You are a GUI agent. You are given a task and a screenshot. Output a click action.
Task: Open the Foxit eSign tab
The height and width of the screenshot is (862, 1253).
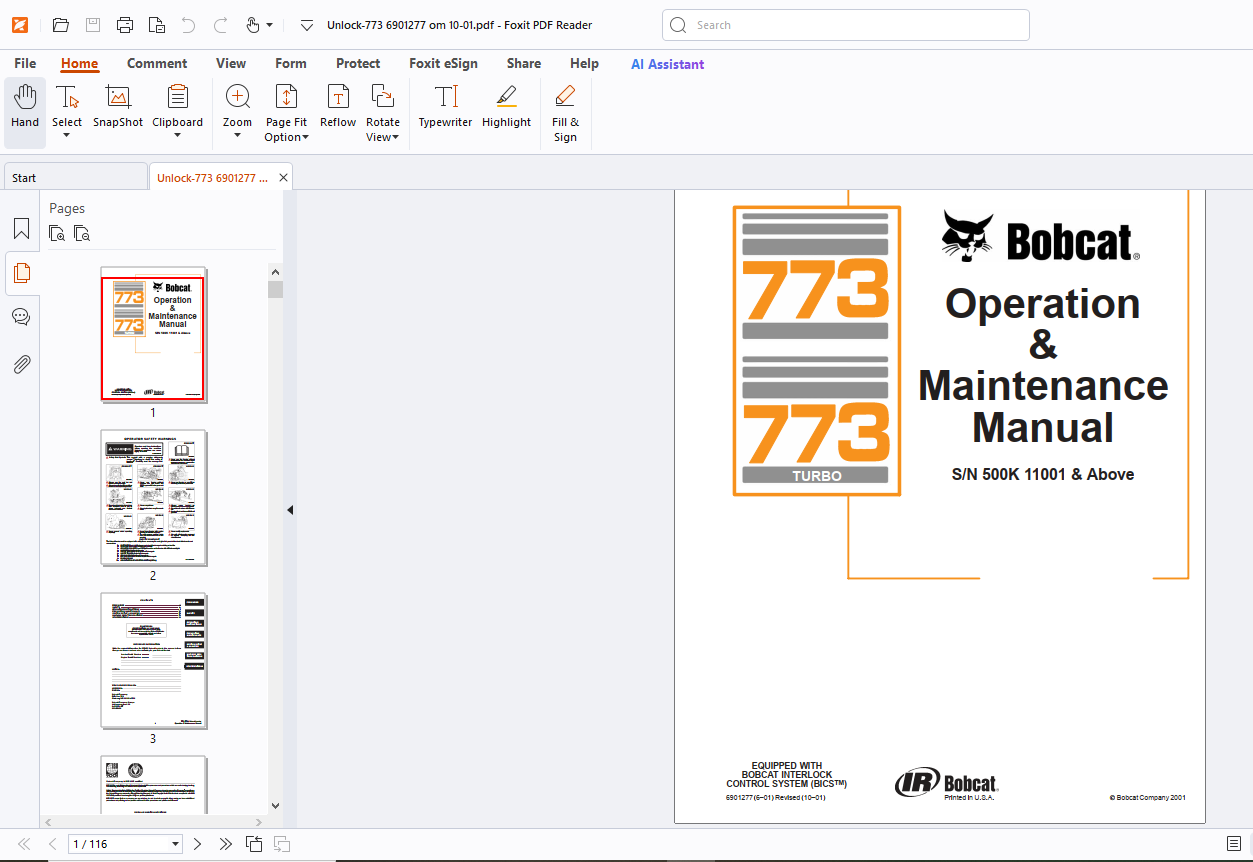click(443, 63)
